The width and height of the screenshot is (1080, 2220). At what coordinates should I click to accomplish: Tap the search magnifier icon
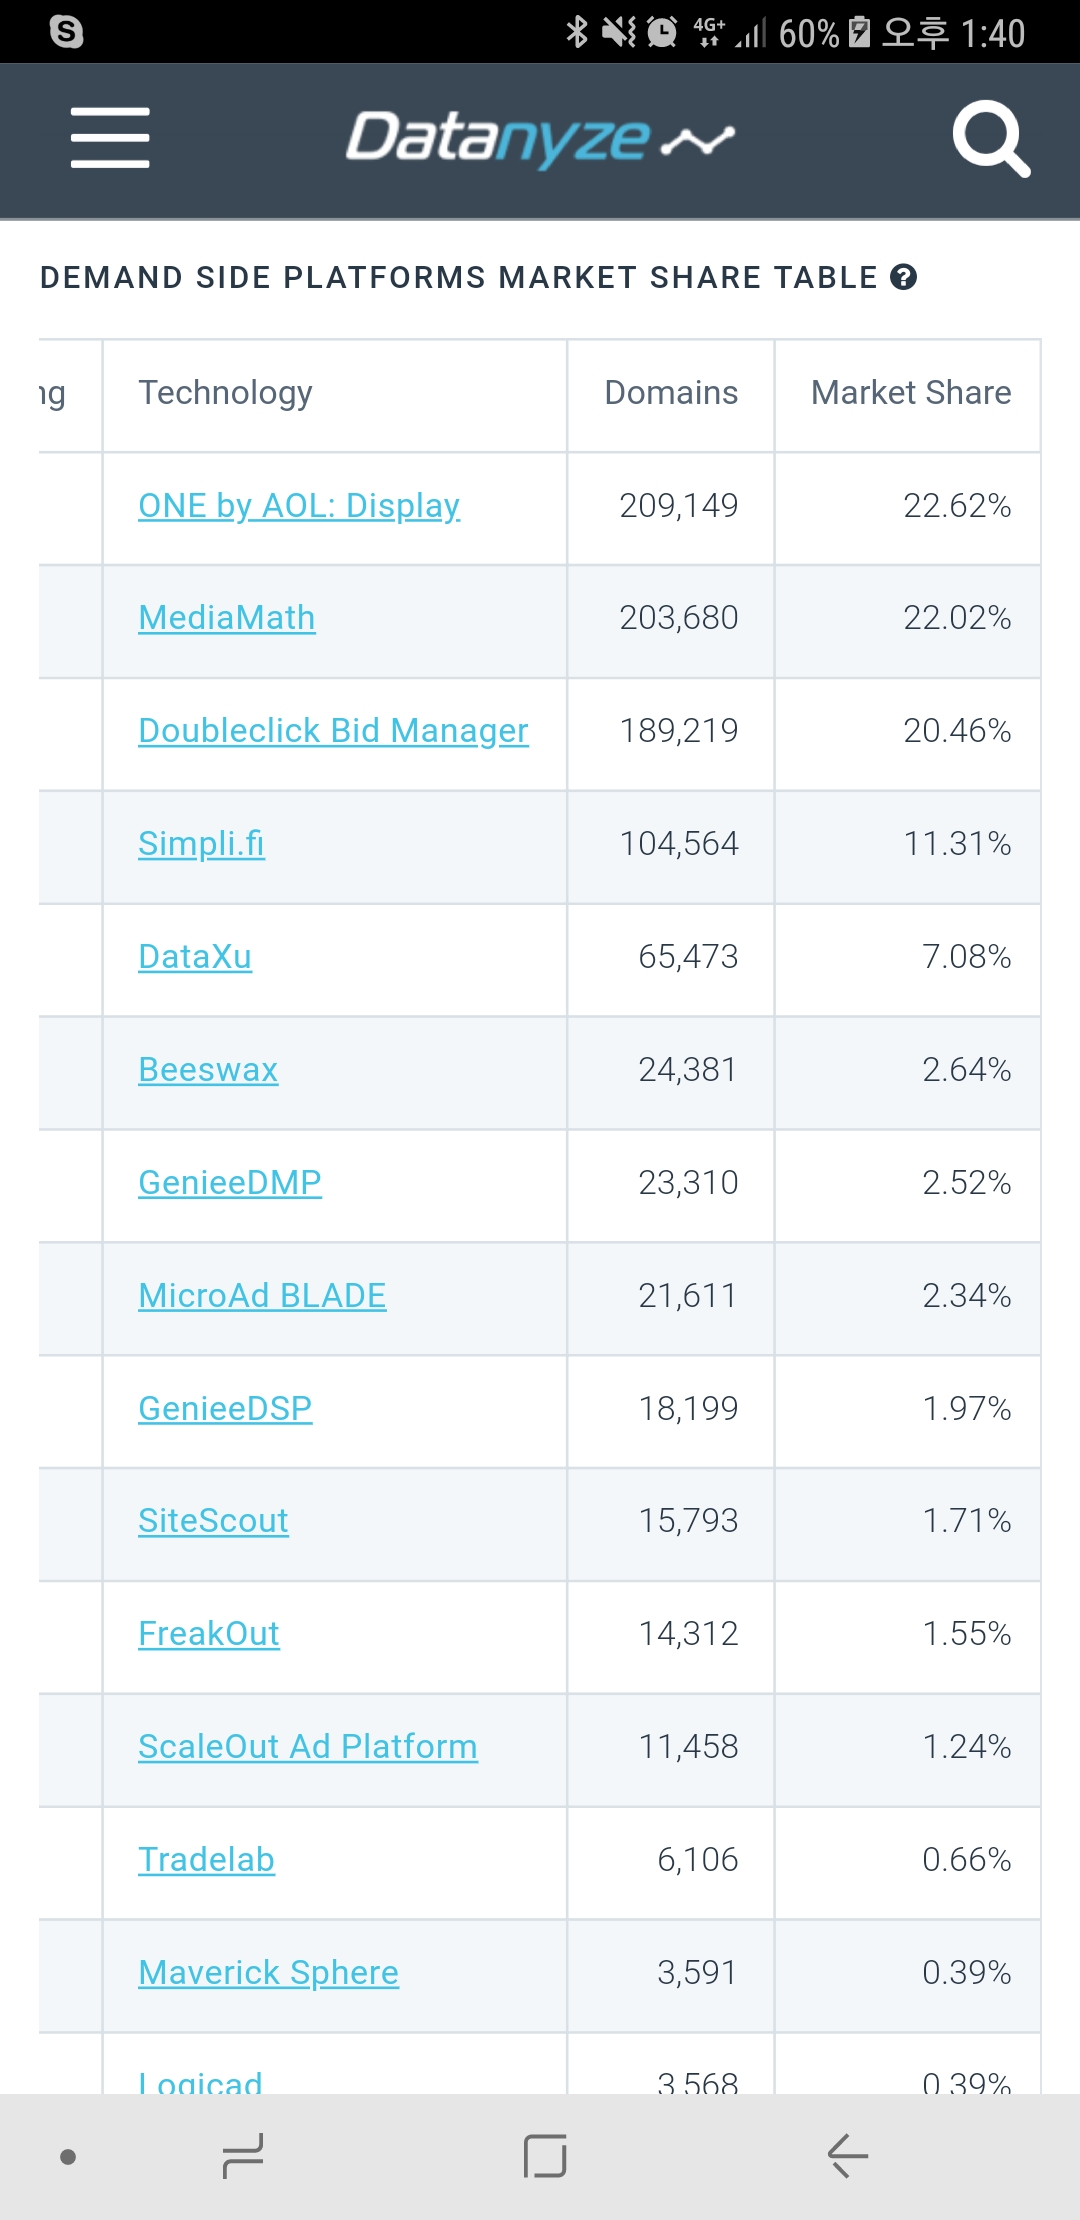pyautogui.click(x=990, y=138)
